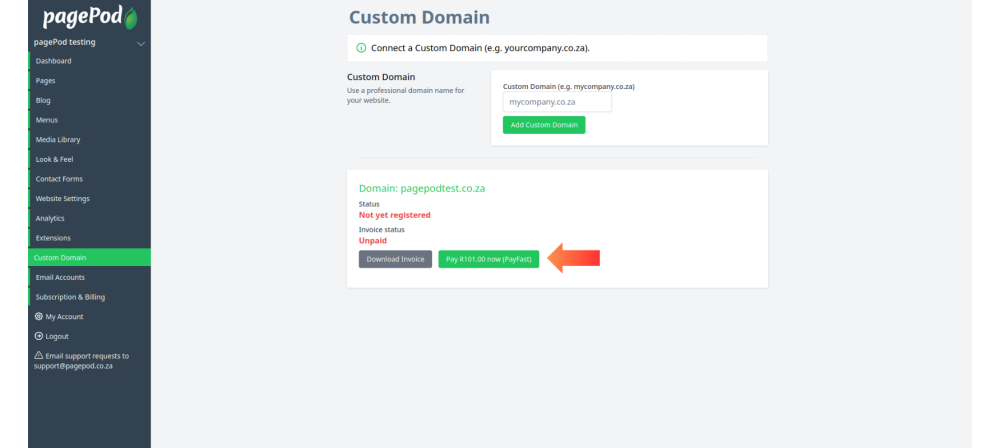This screenshot has height=448, width=1000.
Task: Focus the custom domain text field
Action: (557, 102)
